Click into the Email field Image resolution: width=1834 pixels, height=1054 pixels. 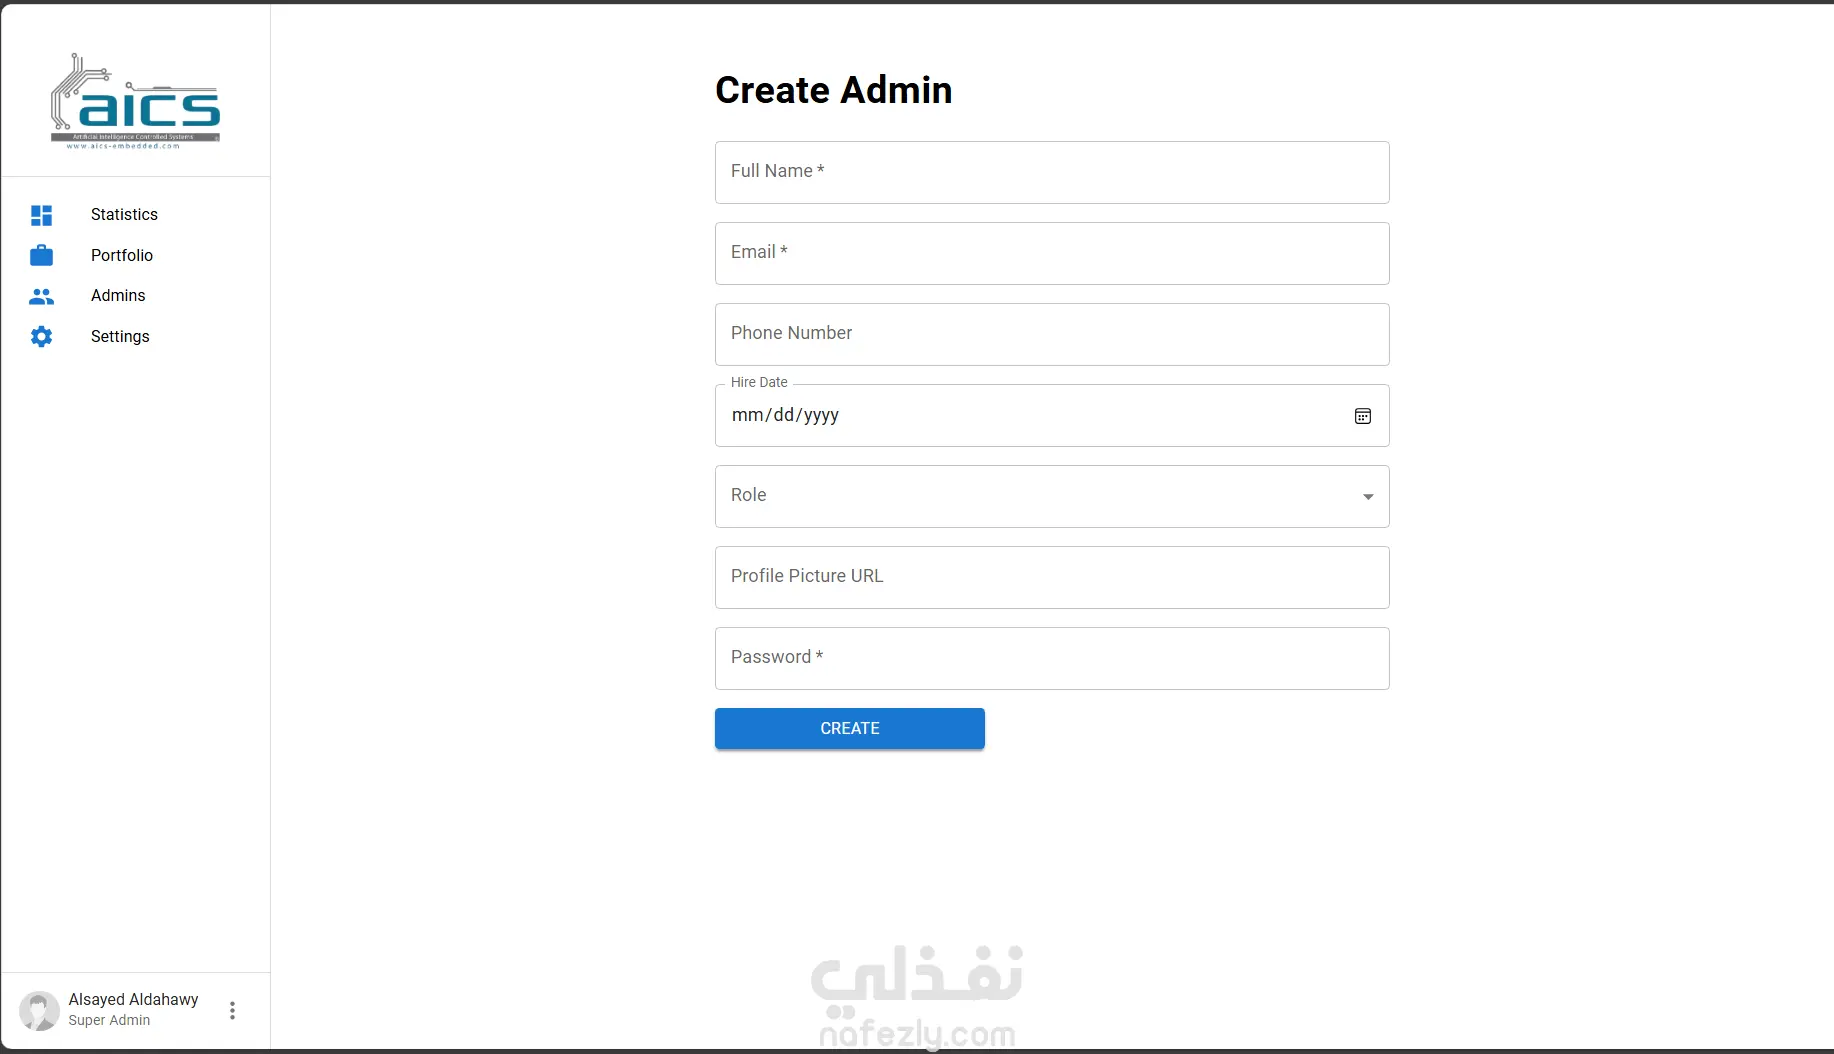(x=1051, y=254)
